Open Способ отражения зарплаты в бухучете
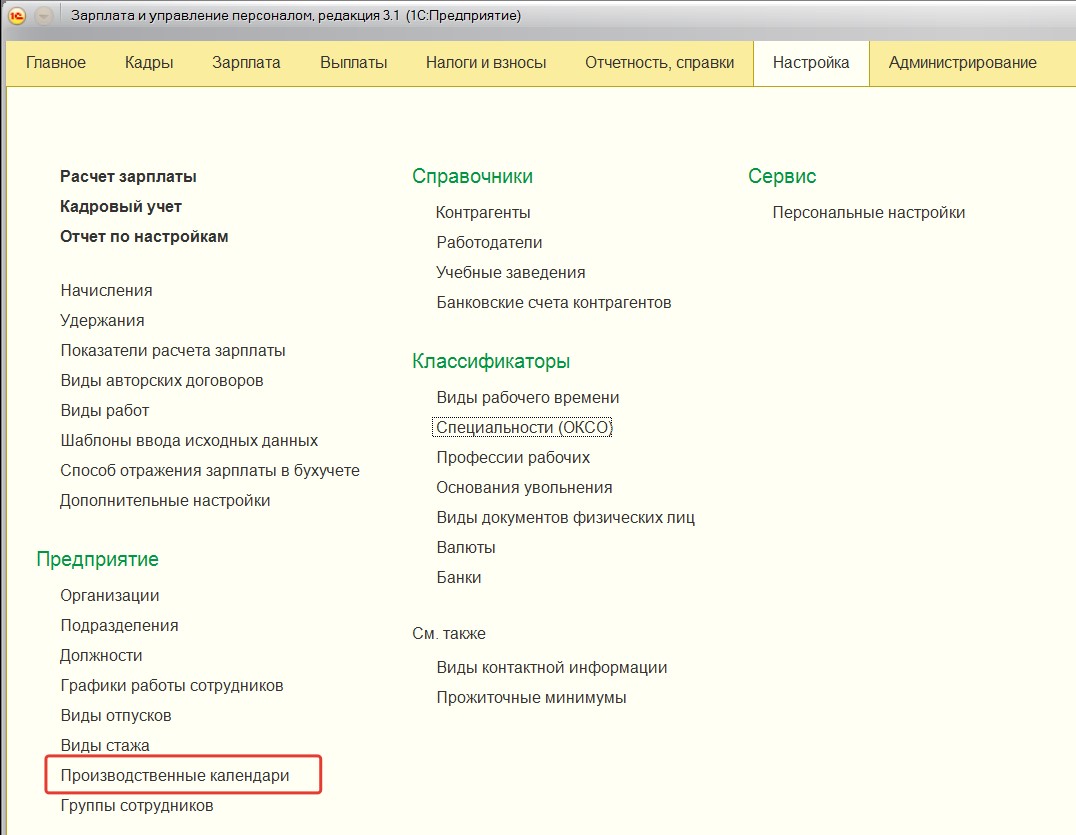This screenshot has width=1076, height=835. pyautogui.click(x=210, y=471)
